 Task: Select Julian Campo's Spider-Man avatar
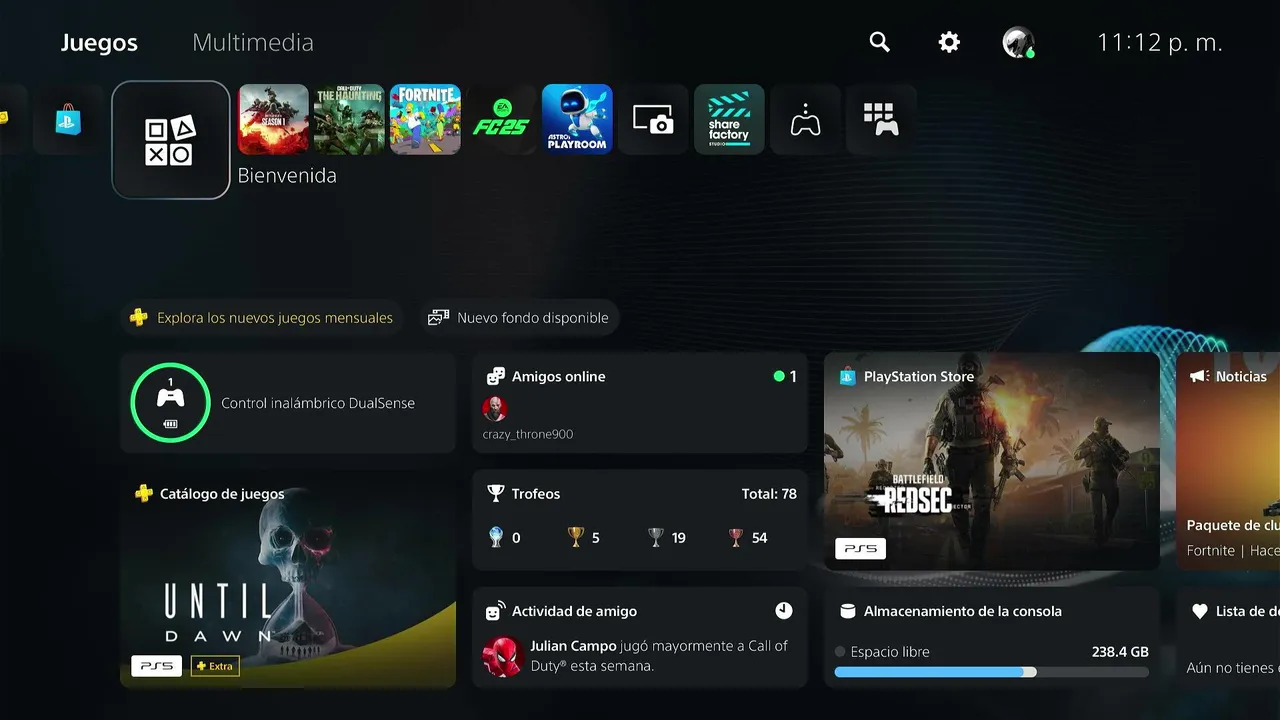pyautogui.click(x=503, y=657)
